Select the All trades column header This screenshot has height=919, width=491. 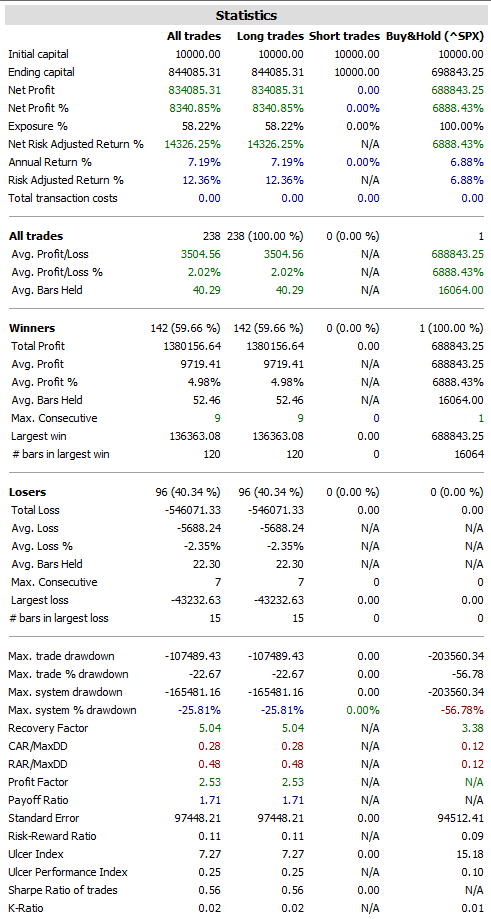pyautogui.click(x=194, y=36)
